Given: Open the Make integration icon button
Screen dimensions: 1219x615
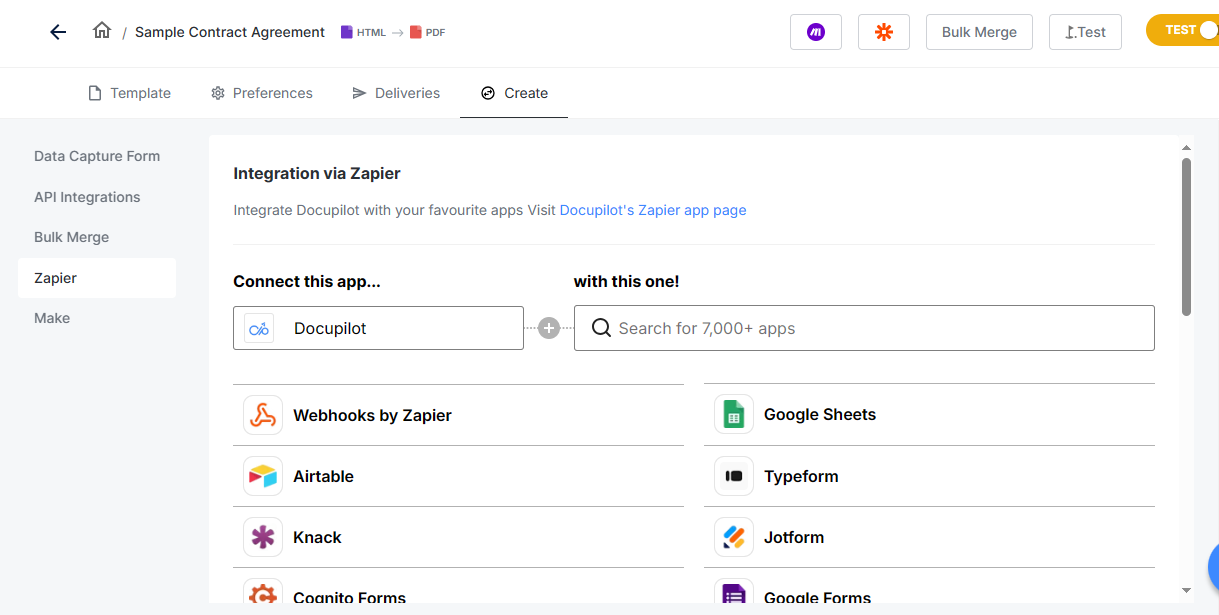Looking at the screenshot, I should [x=816, y=32].
